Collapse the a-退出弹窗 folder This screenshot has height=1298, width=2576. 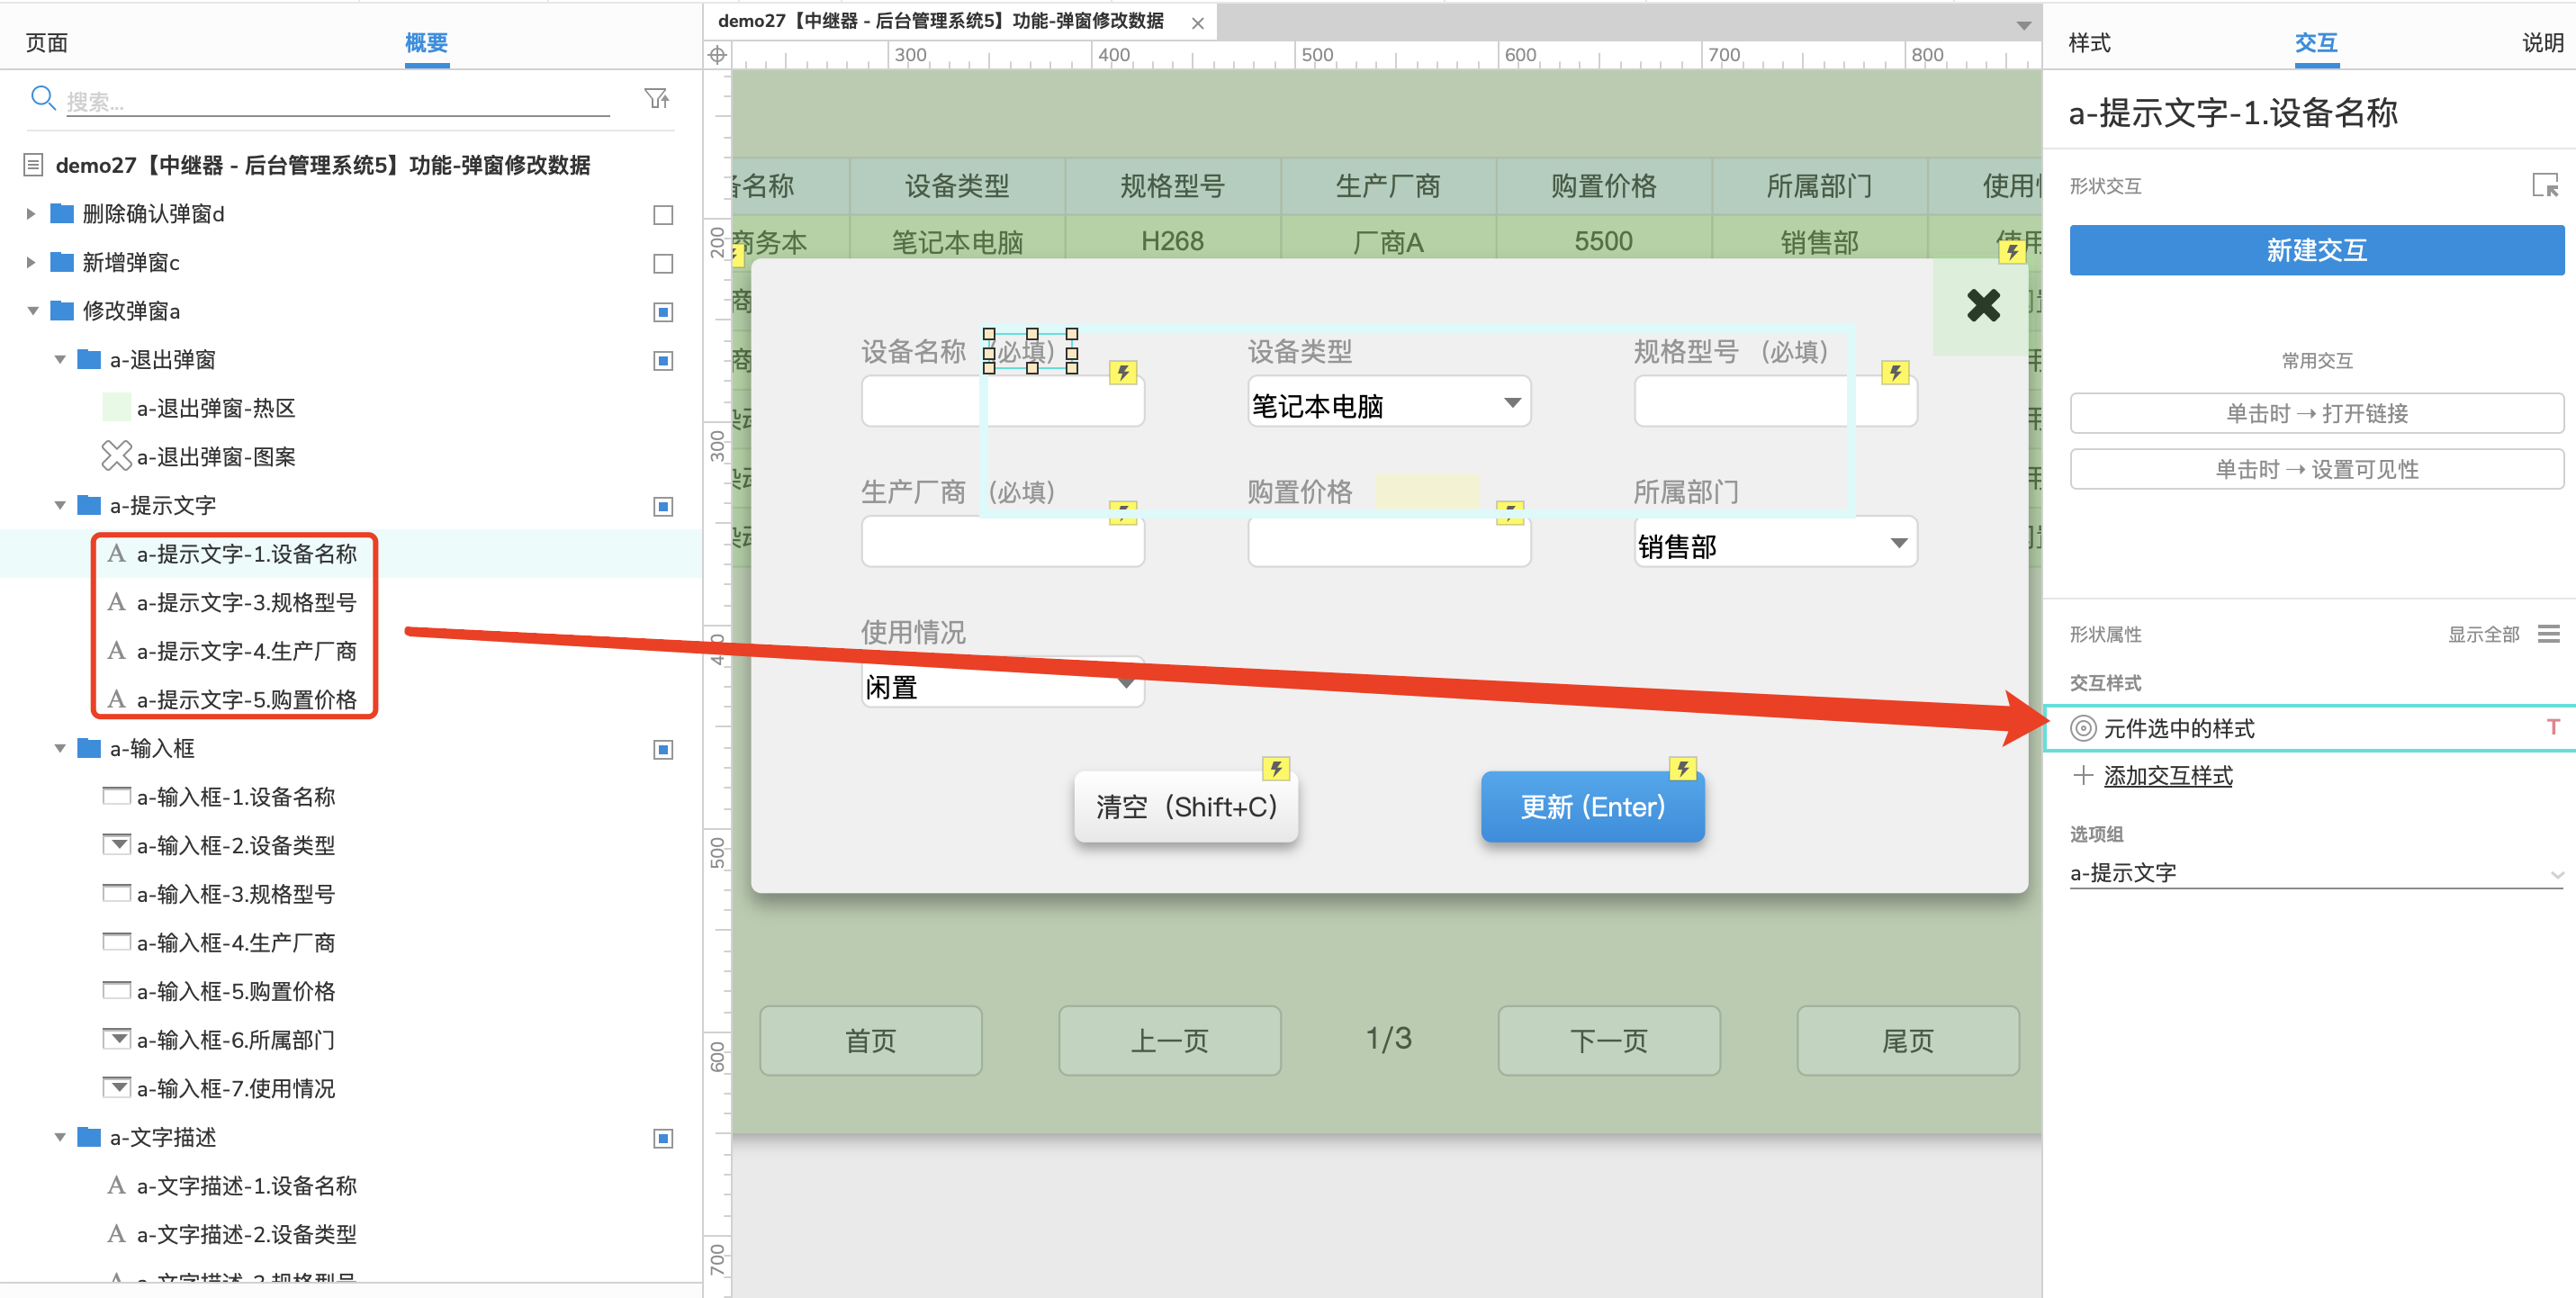click(x=59, y=359)
